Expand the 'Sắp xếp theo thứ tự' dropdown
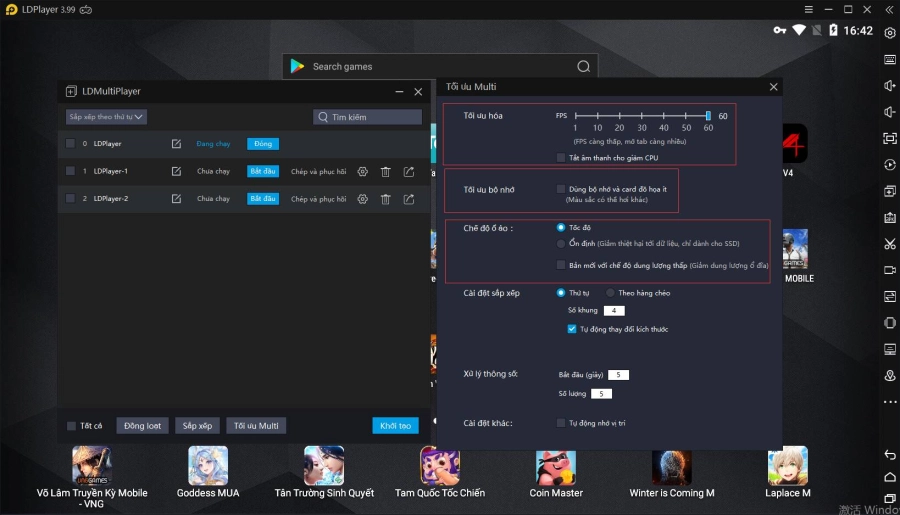 coord(106,117)
